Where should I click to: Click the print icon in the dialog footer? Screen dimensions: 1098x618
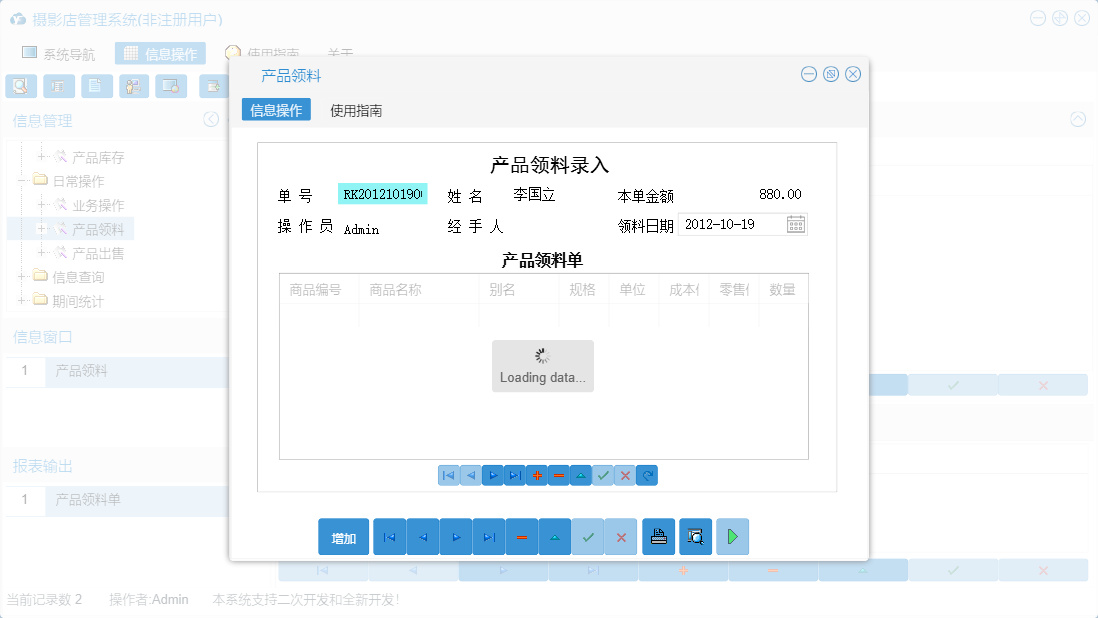(658, 537)
